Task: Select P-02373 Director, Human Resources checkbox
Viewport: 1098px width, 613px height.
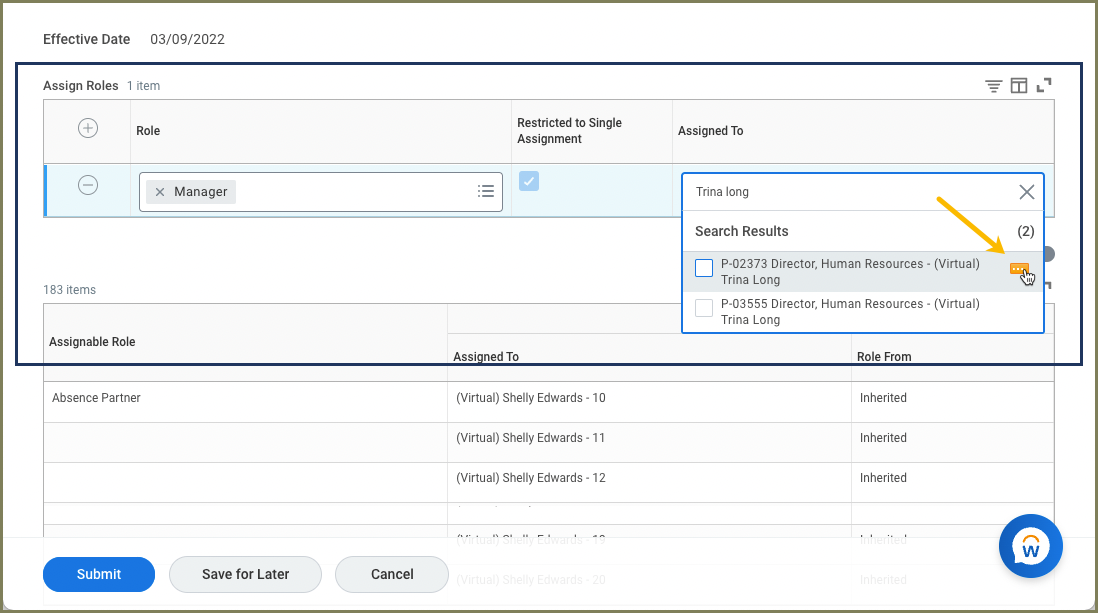Action: tap(704, 268)
